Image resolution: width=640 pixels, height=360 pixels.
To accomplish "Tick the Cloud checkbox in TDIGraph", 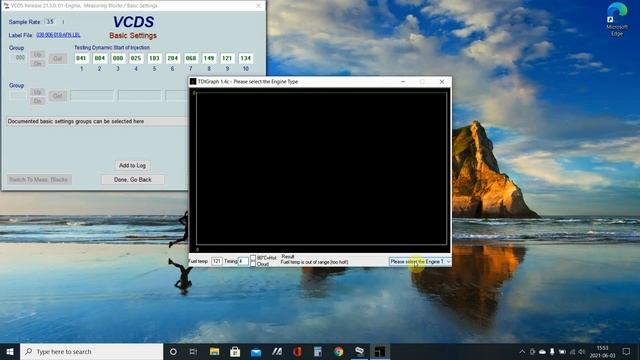I will (x=253, y=264).
